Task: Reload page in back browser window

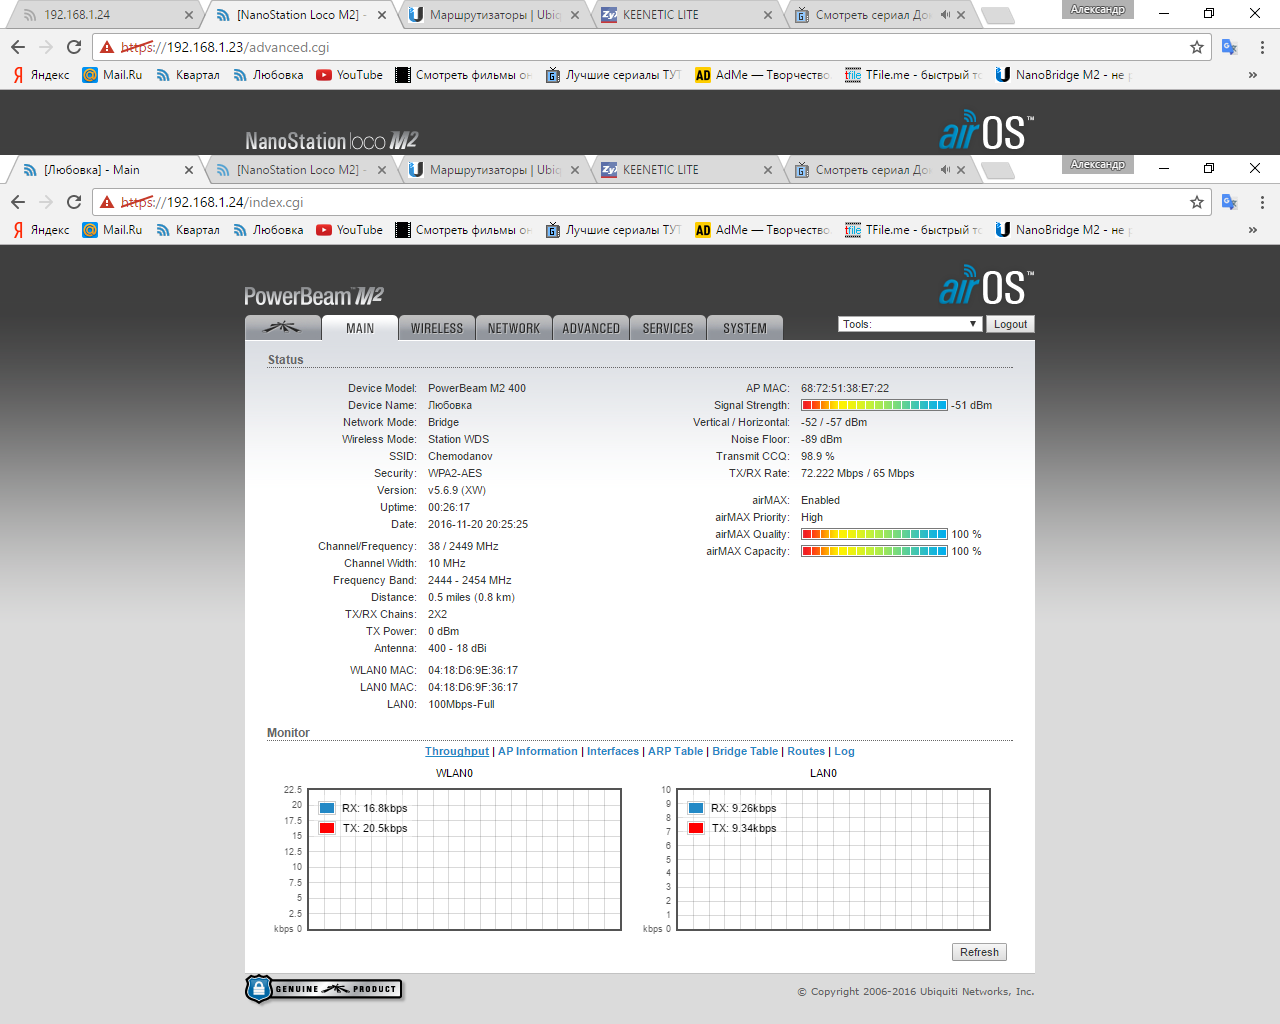Action: (x=74, y=47)
